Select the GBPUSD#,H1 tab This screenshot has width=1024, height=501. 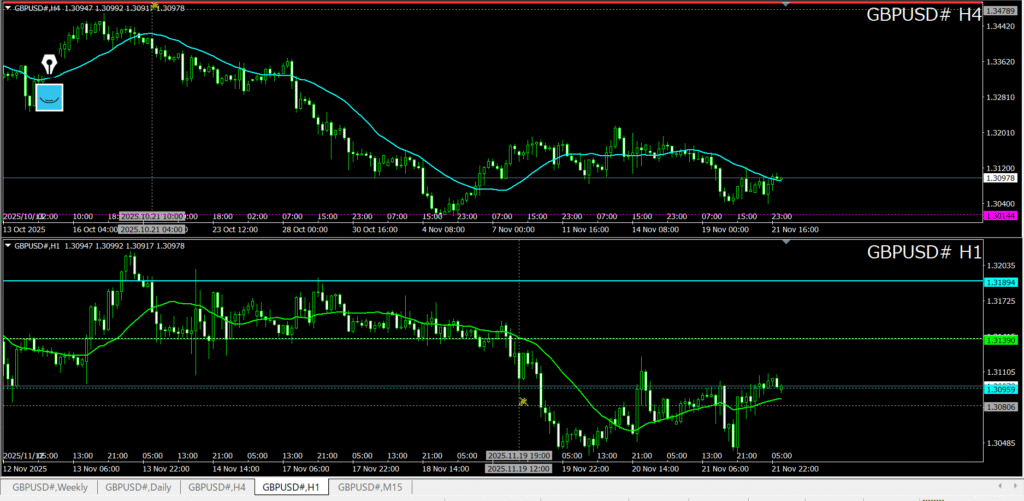pos(291,487)
